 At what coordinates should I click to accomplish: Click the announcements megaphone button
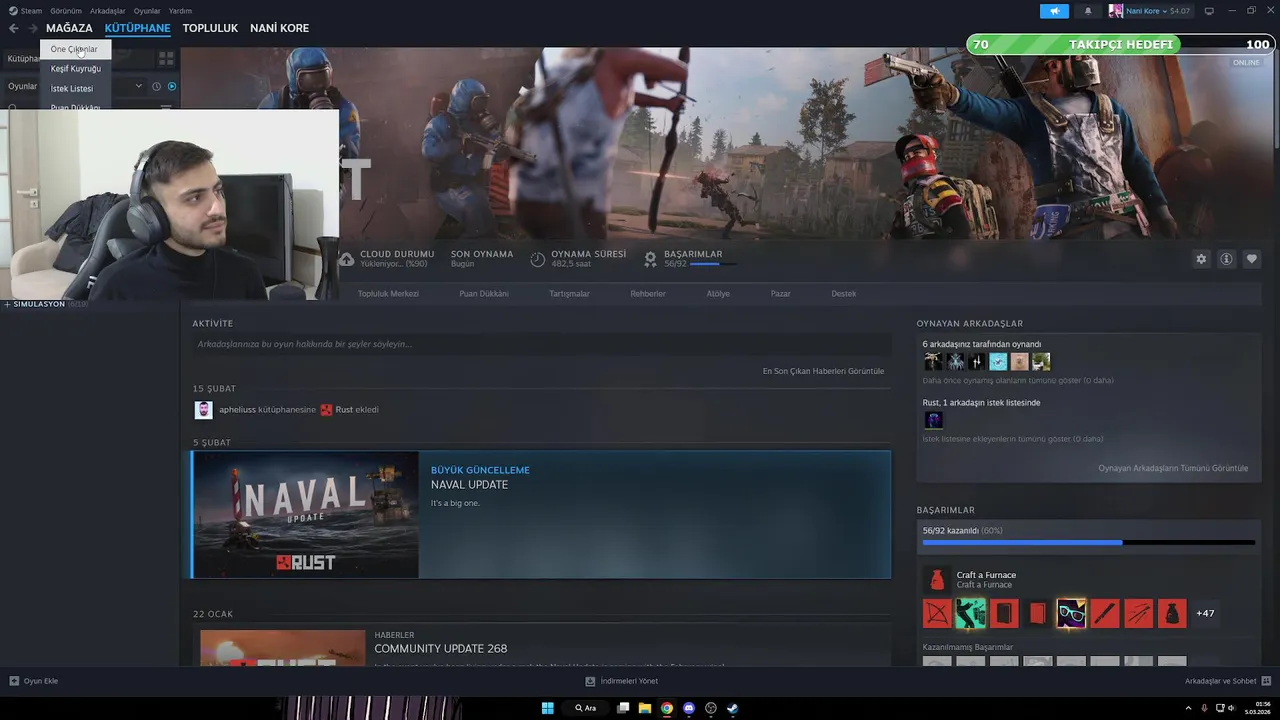tap(1054, 11)
